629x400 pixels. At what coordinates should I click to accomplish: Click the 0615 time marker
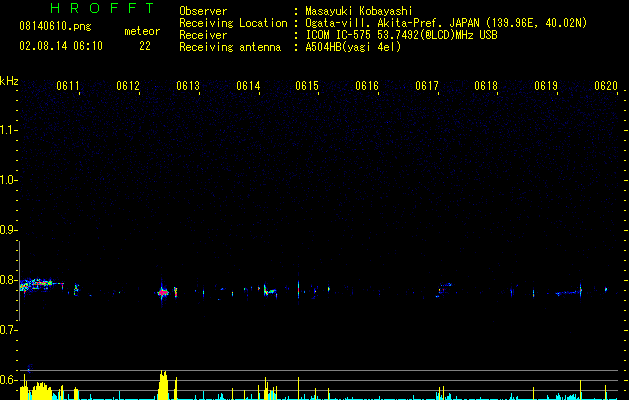pyautogui.click(x=307, y=86)
